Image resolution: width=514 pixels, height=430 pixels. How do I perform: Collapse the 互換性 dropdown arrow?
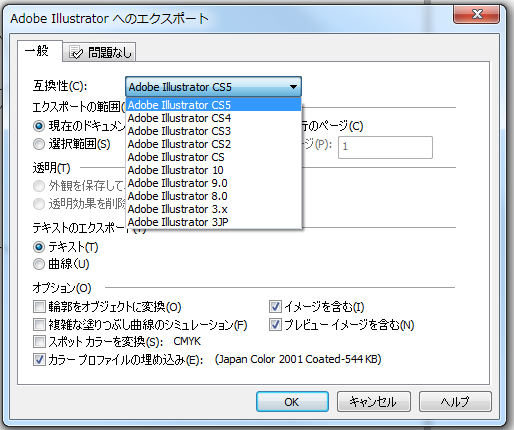tap(293, 87)
